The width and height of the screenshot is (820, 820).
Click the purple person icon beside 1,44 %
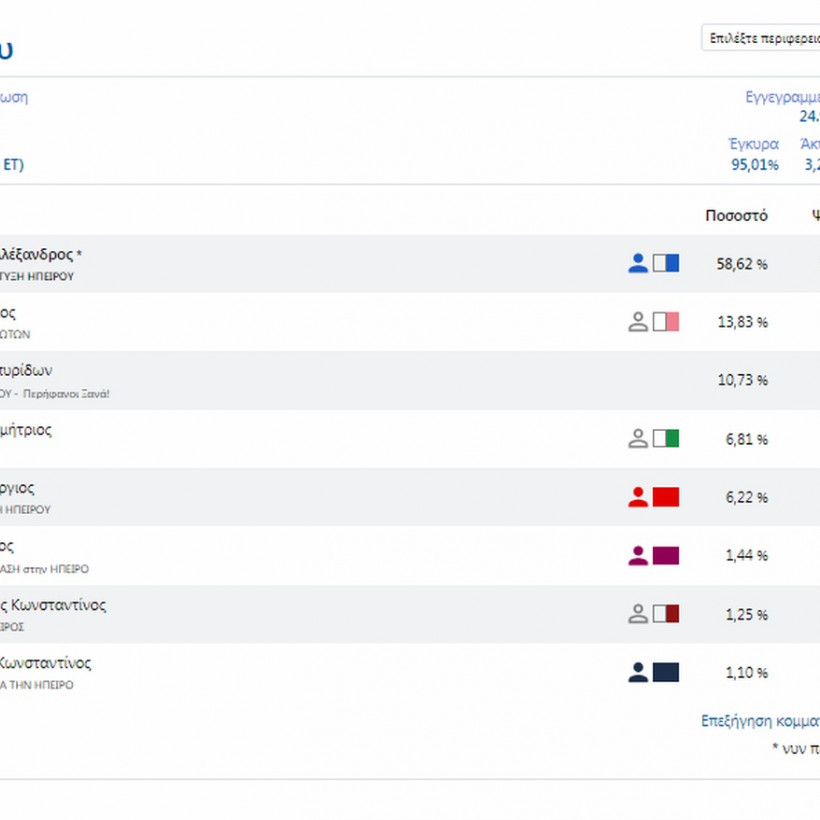(x=638, y=555)
